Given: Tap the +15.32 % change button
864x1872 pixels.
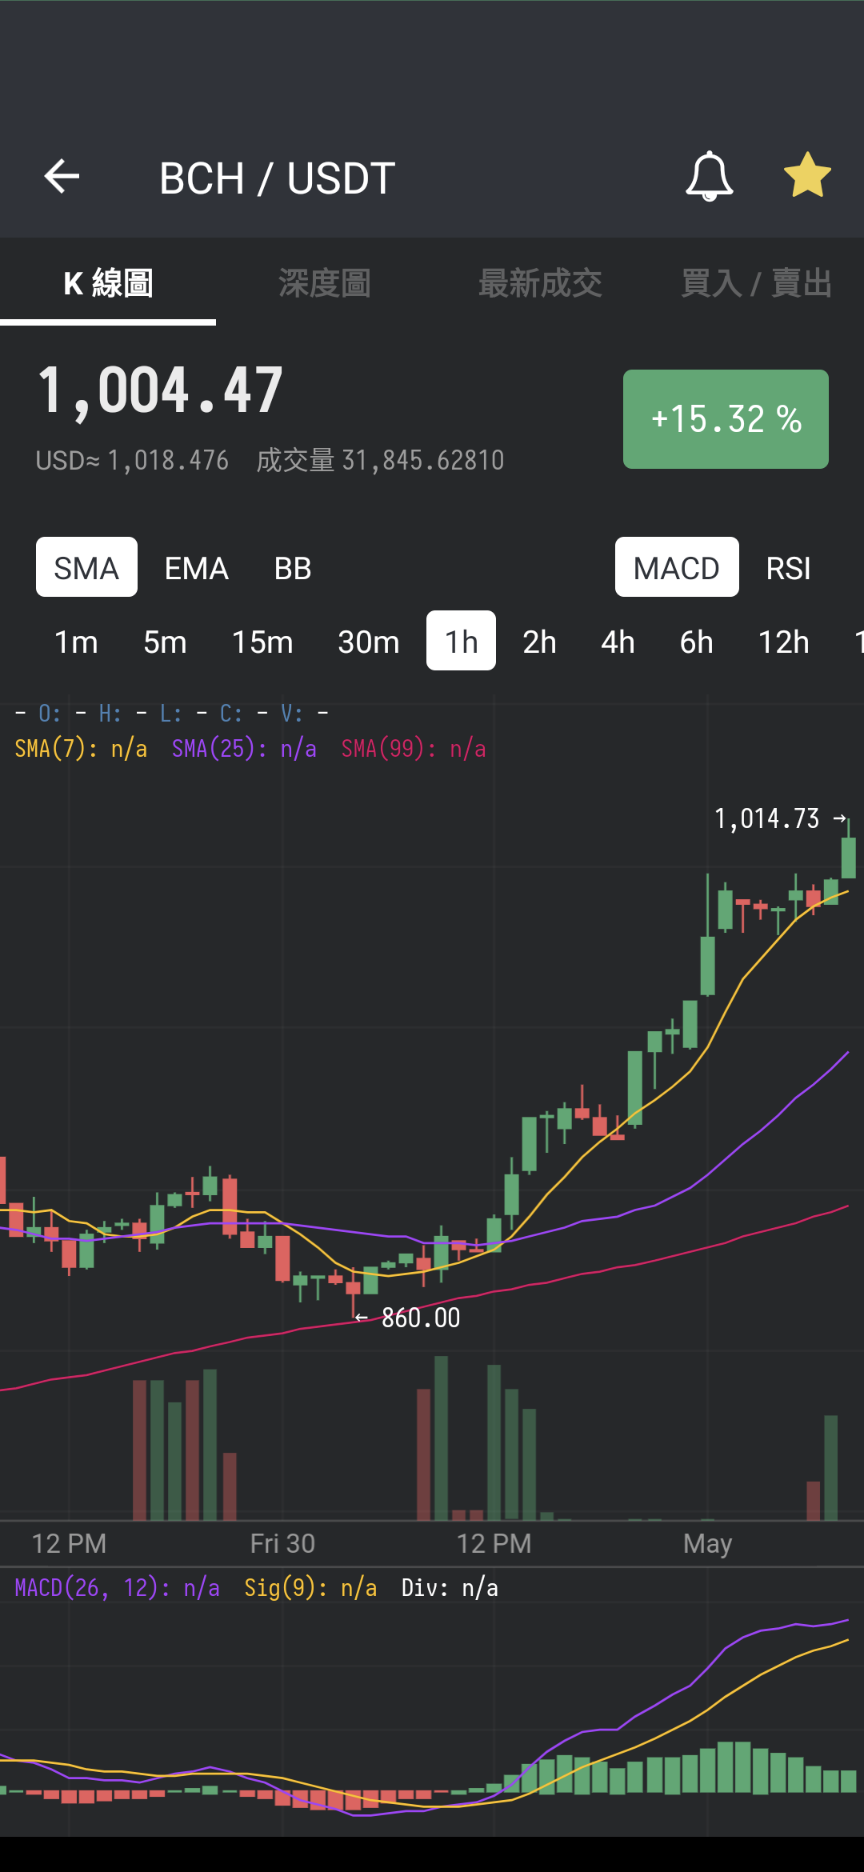Looking at the screenshot, I should pyautogui.click(x=726, y=419).
